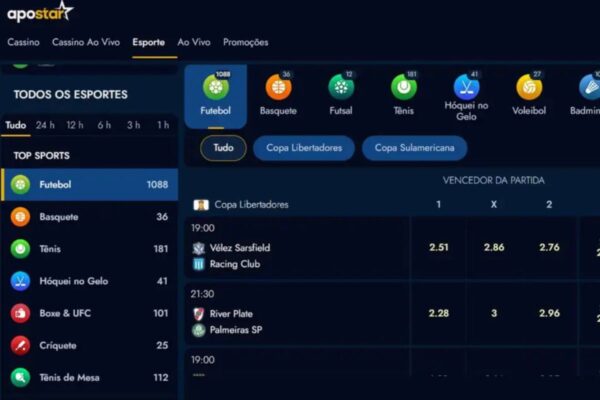
Task: Click the Futebol ball icon in sidebar
Action: point(20,184)
